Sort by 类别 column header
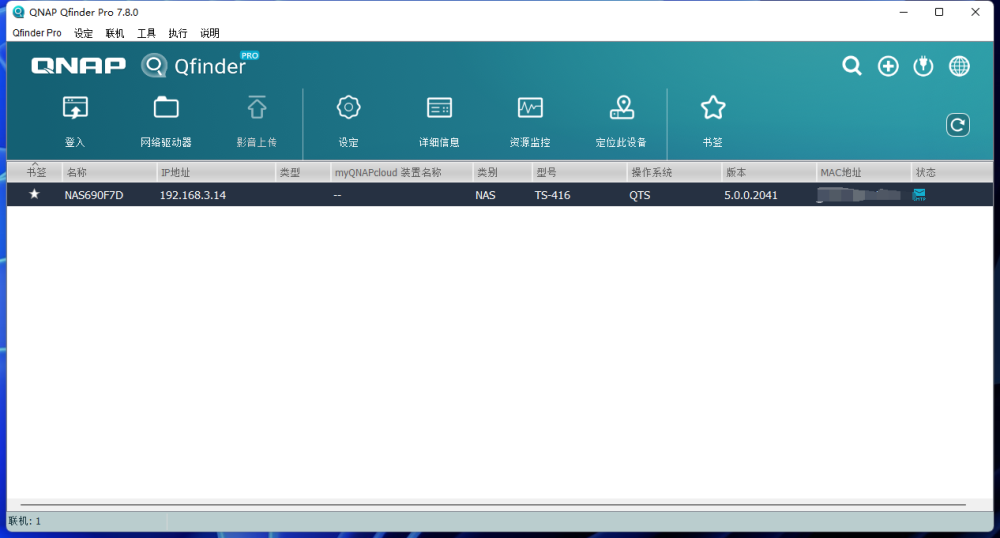Screen dimensions: 1000x538 pos(503,172)
